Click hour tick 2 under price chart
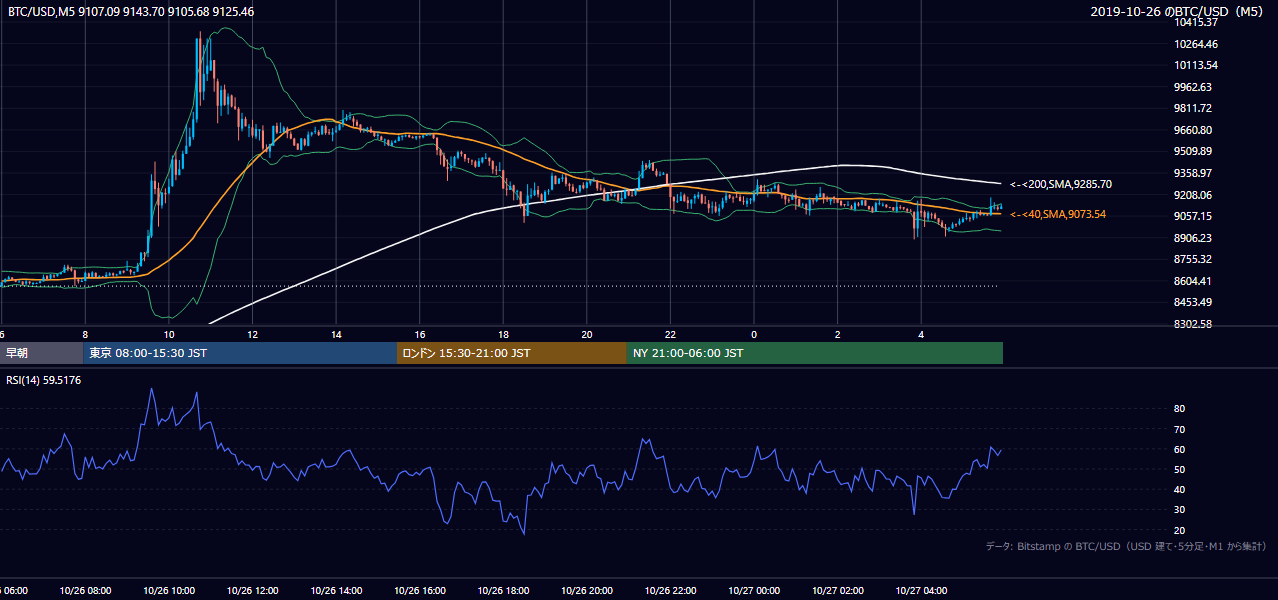Viewport: 1278px width, 600px height. [838, 335]
